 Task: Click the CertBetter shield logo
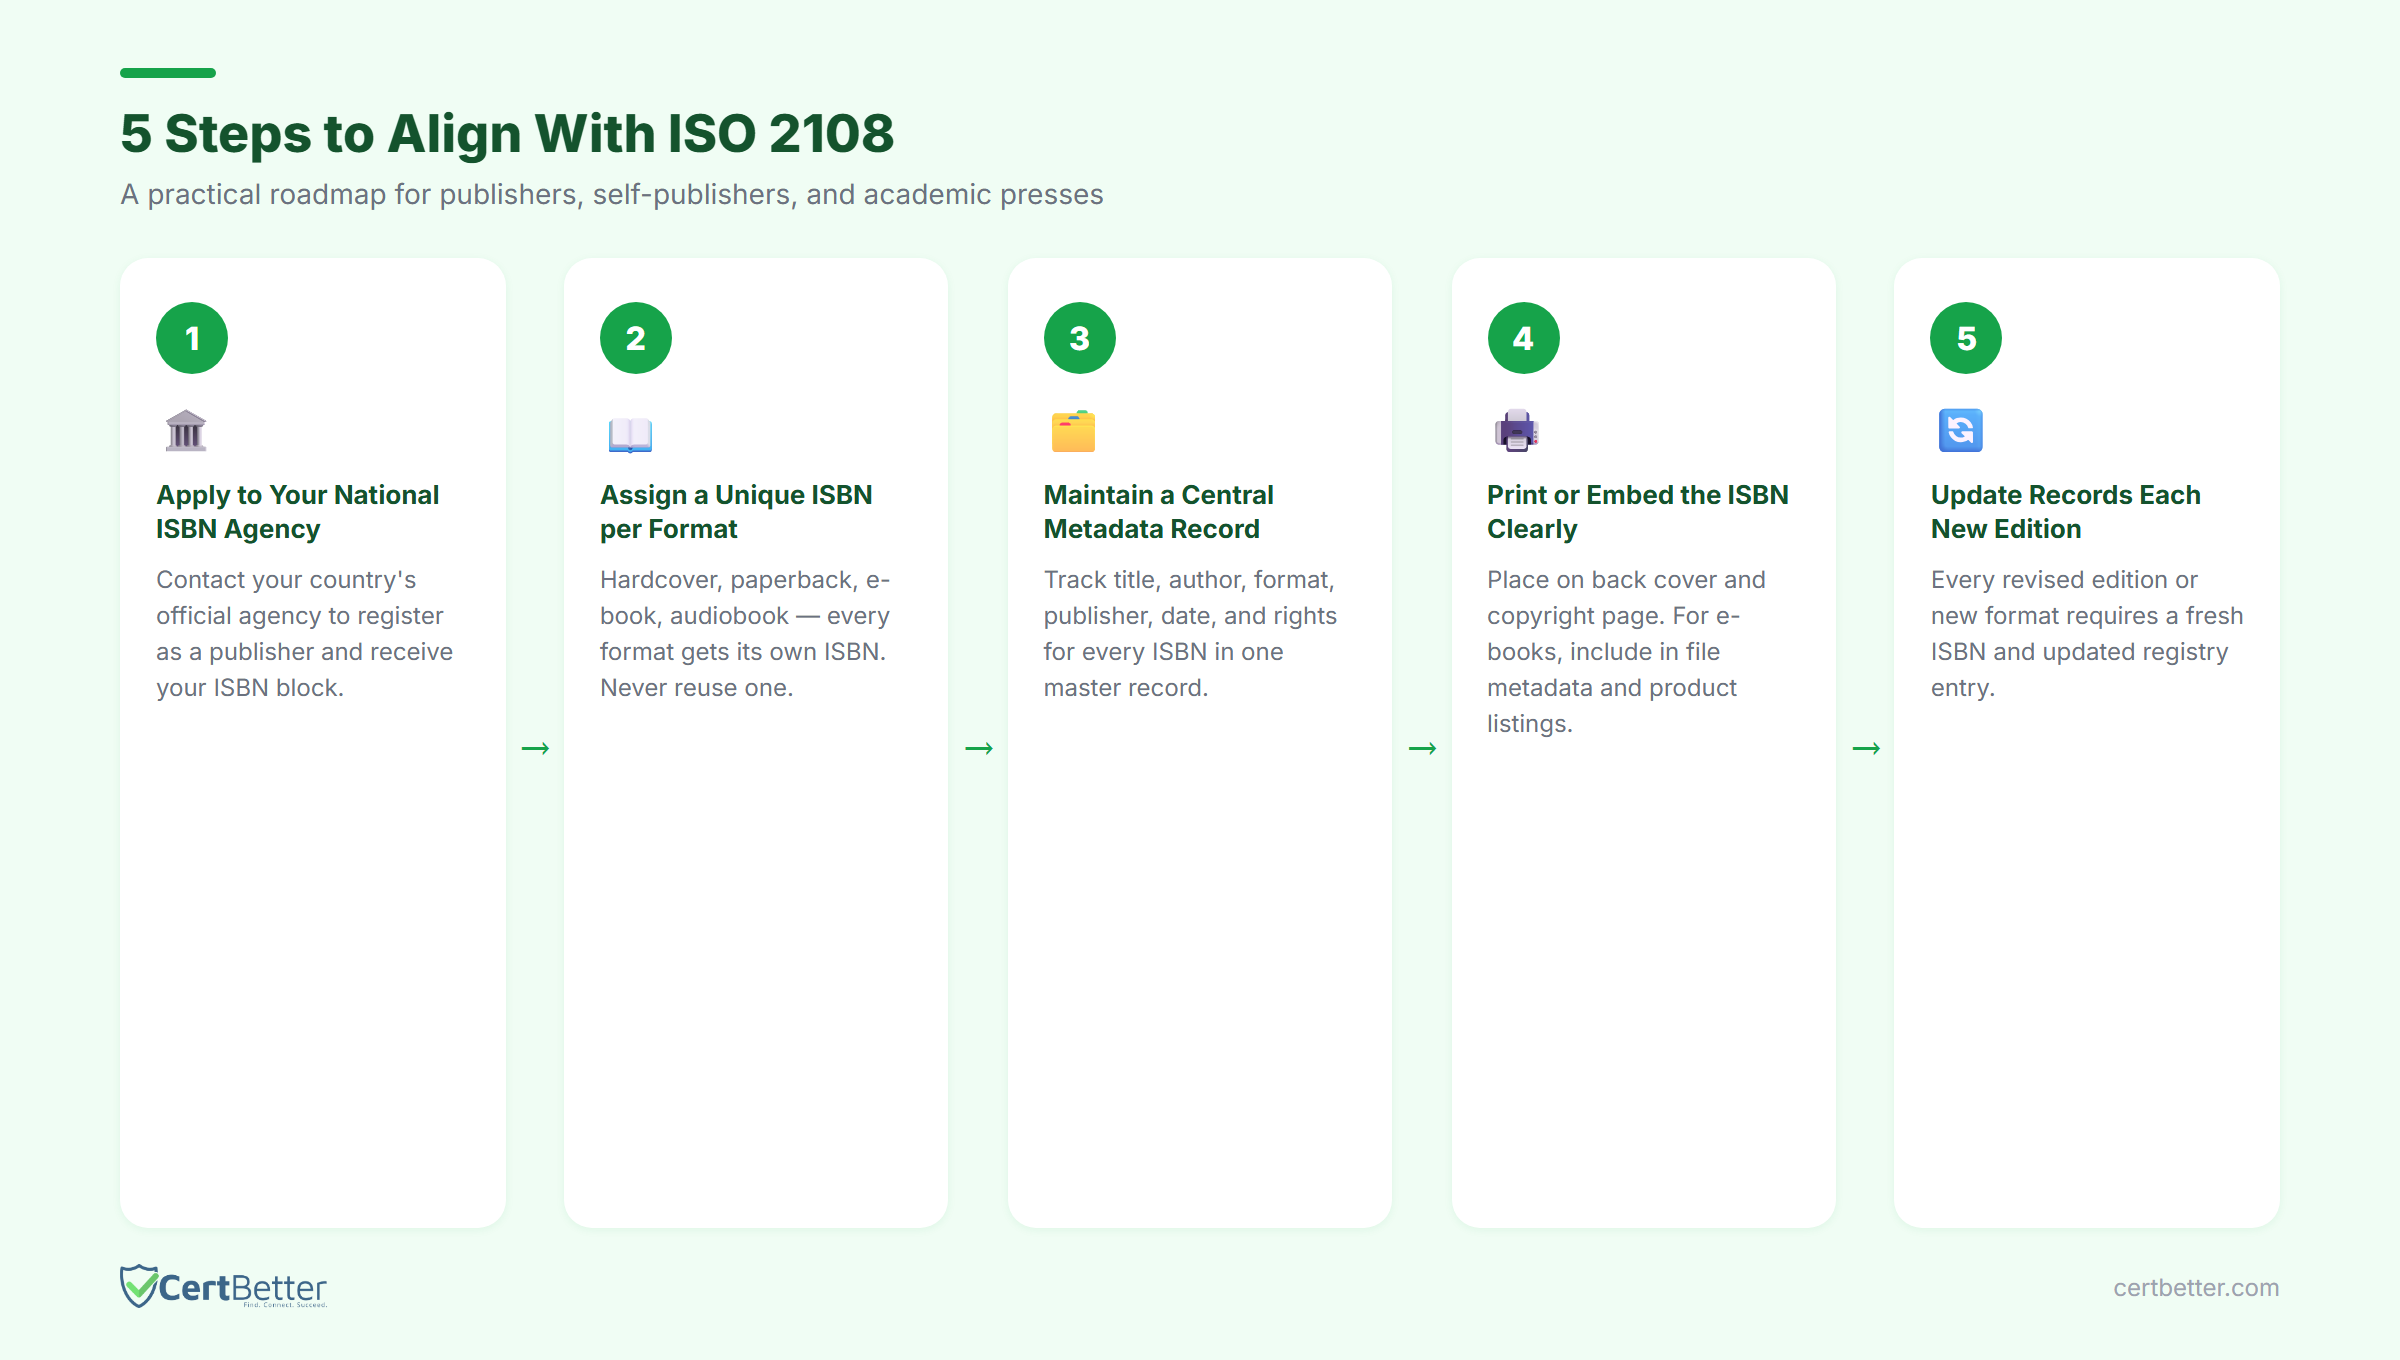[x=139, y=1286]
